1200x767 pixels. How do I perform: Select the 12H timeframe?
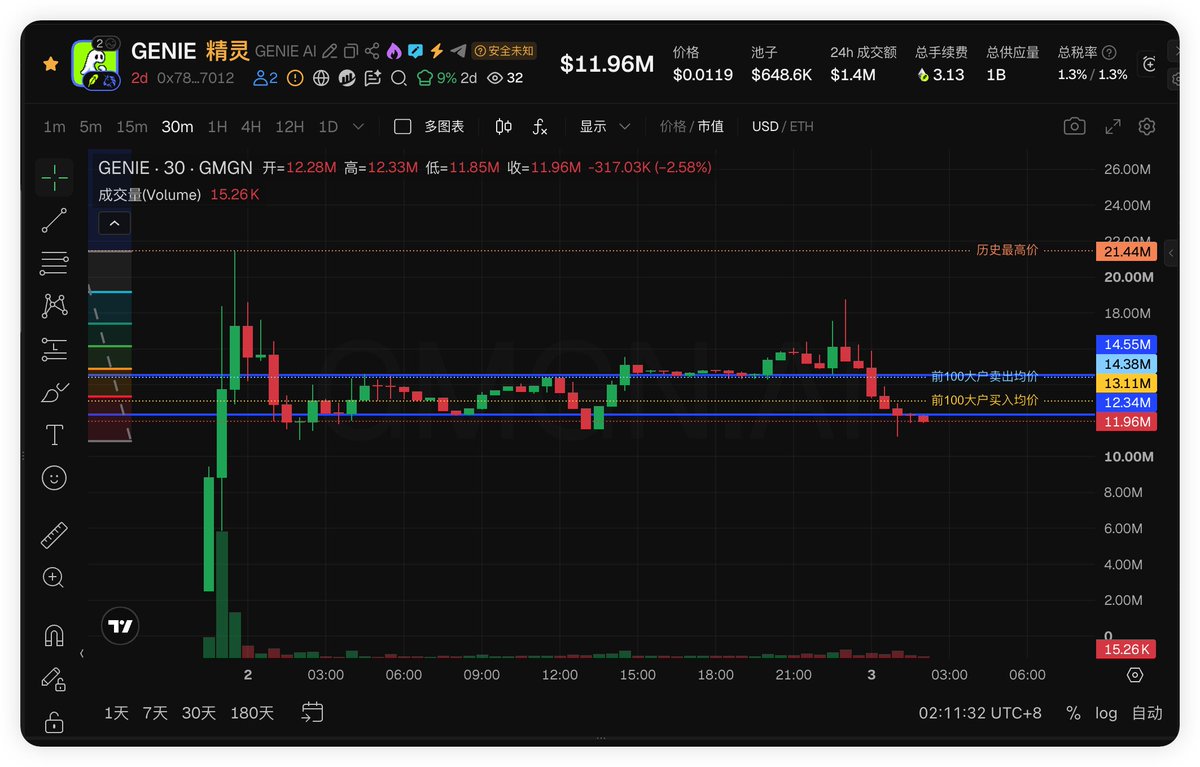tap(290, 127)
